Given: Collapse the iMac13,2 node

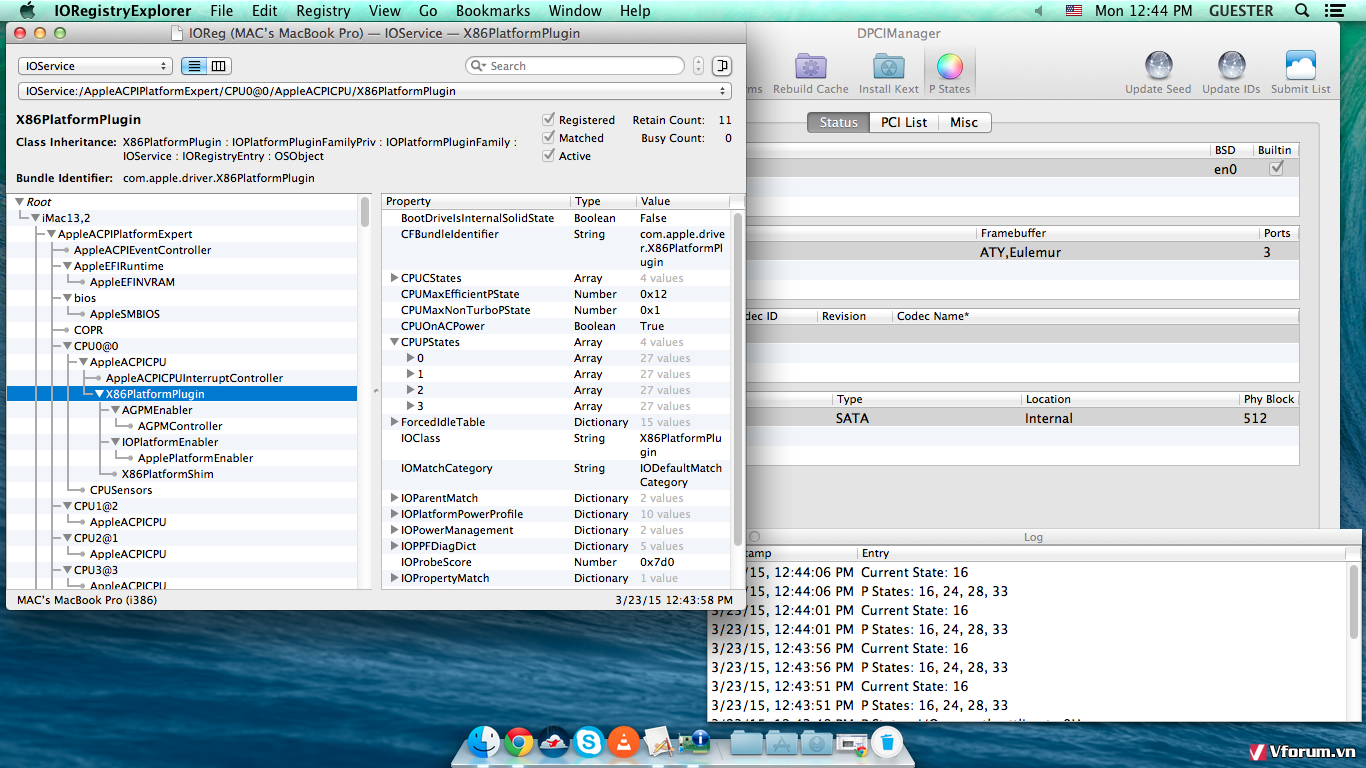Looking at the screenshot, I should (x=35, y=218).
